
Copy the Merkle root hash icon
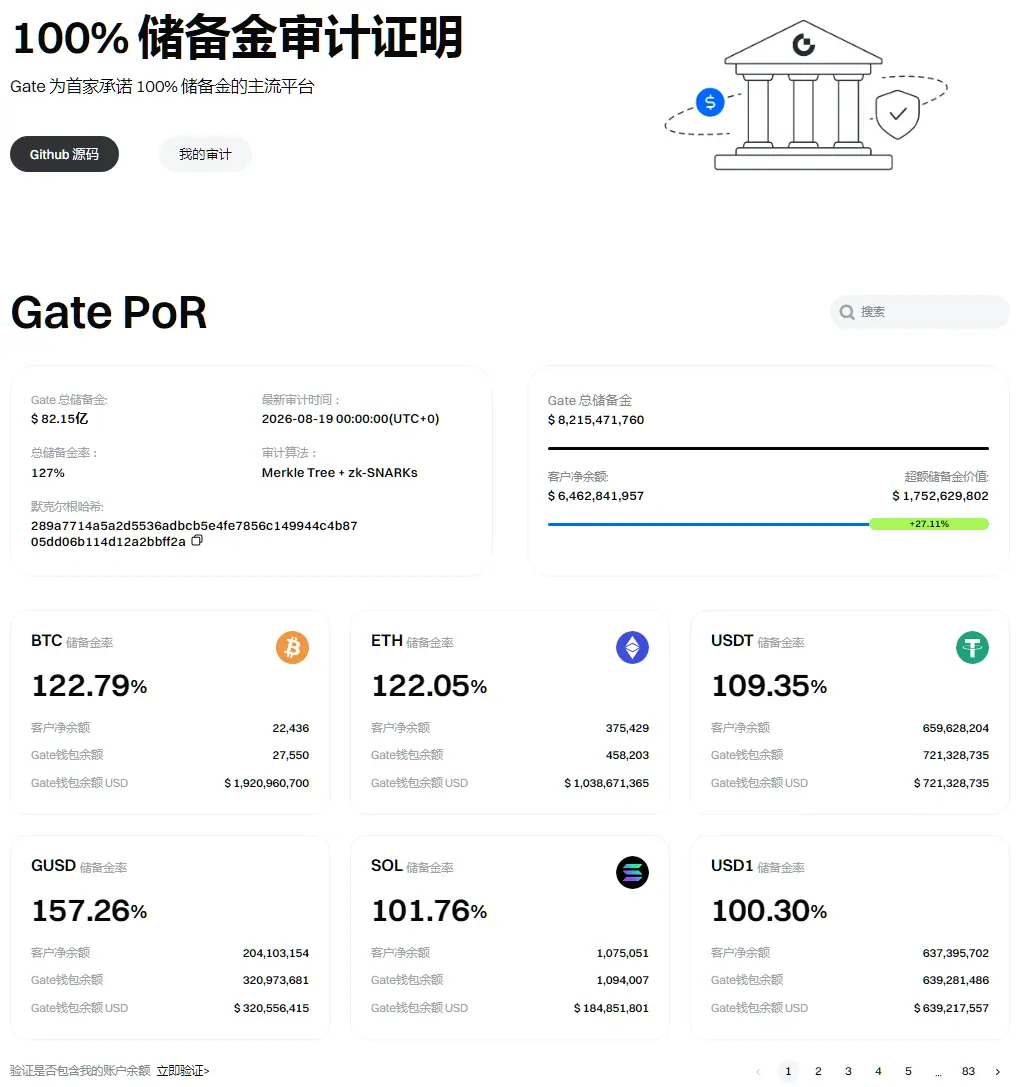(x=197, y=540)
